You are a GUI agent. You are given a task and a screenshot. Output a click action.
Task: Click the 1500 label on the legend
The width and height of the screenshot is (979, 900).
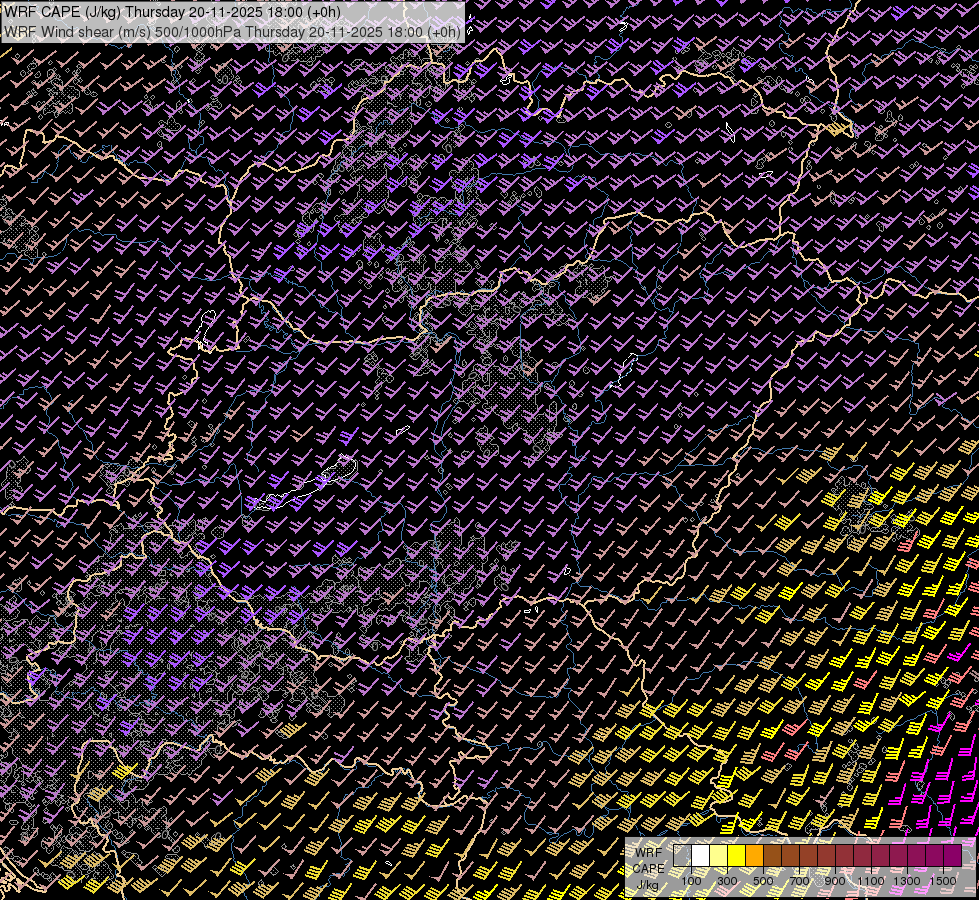[943, 881]
